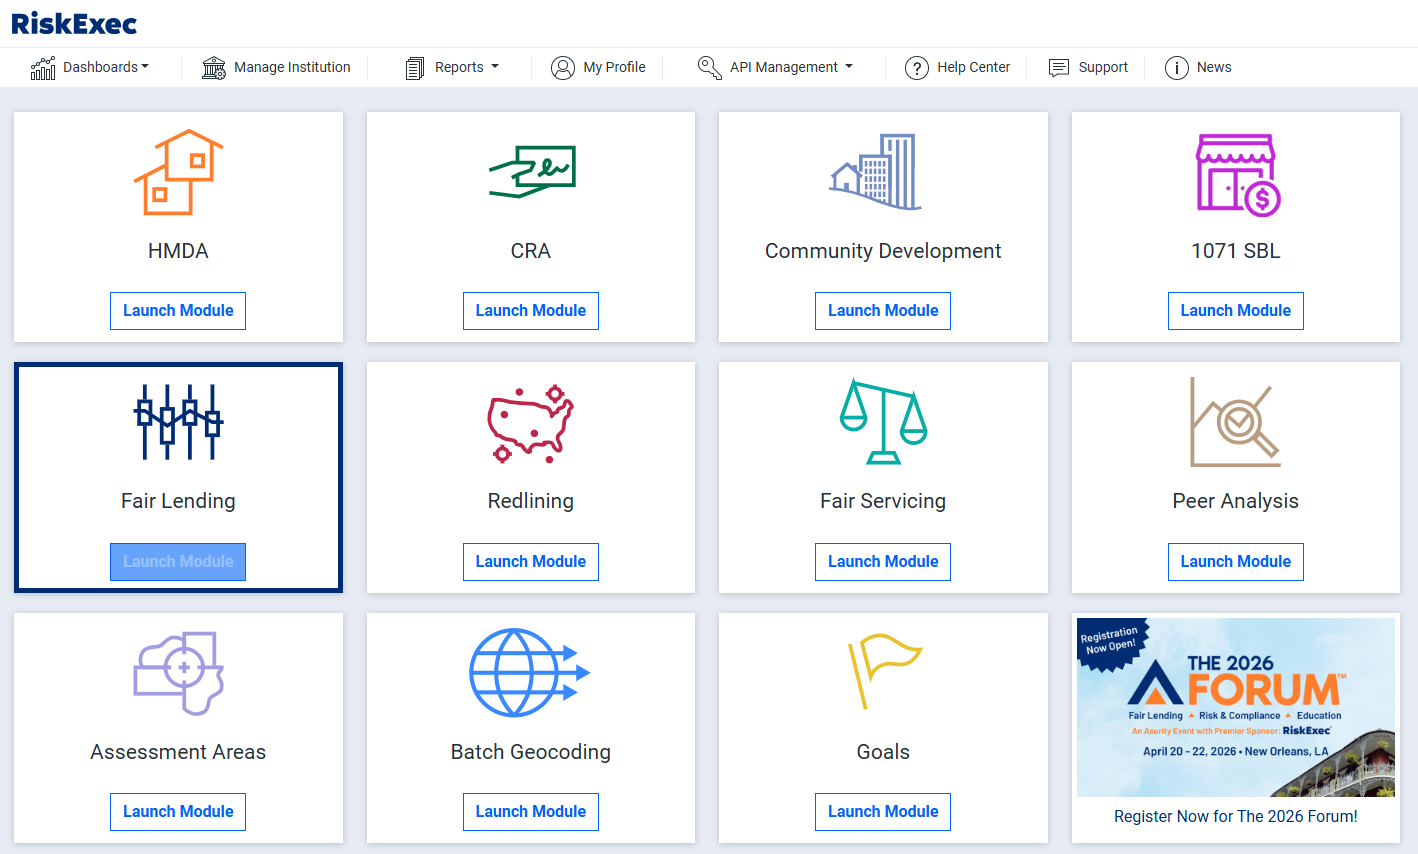Click the Assessment Areas target map icon
1418x854 pixels.
click(x=178, y=672)
